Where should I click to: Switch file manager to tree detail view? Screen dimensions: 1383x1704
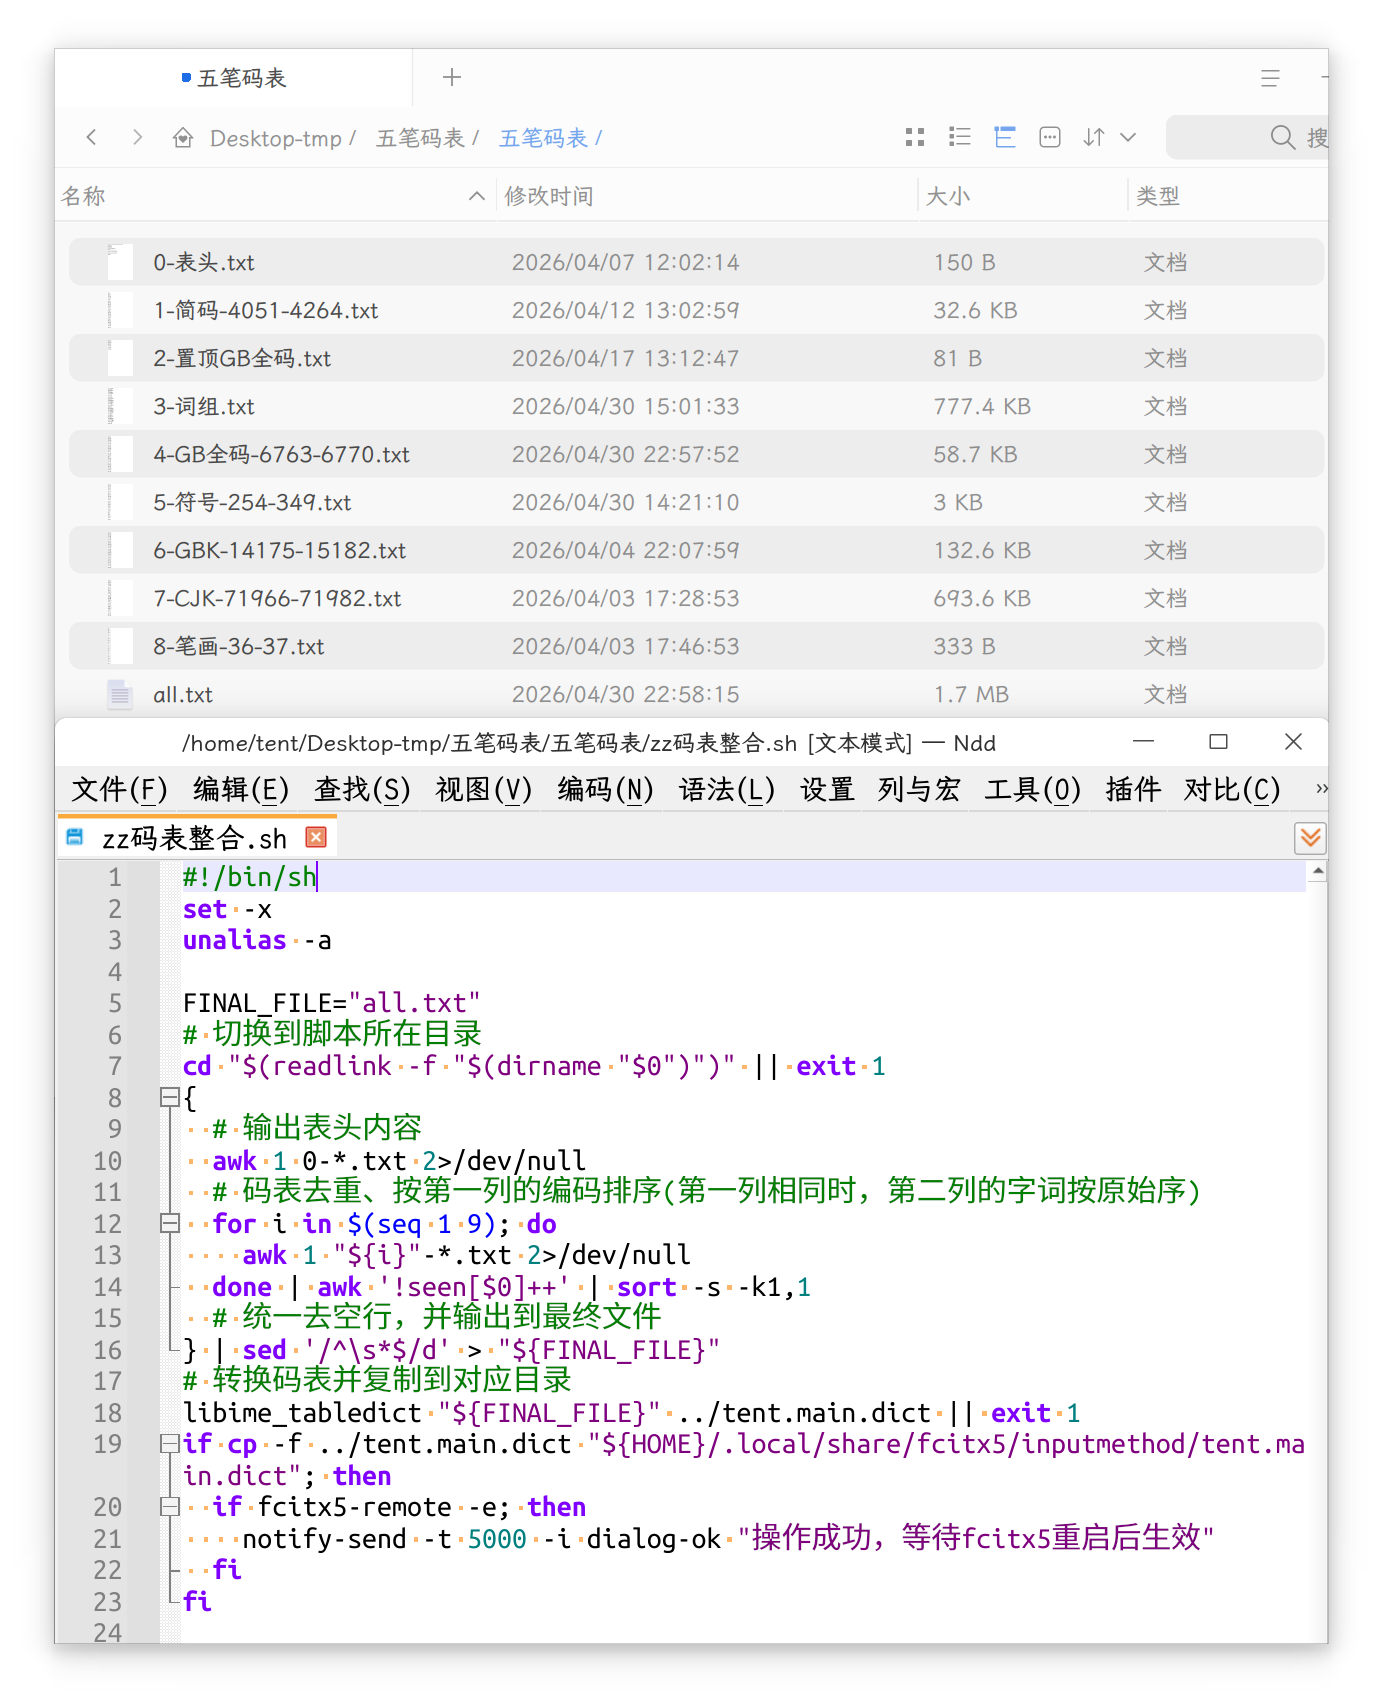[1005, 137]
